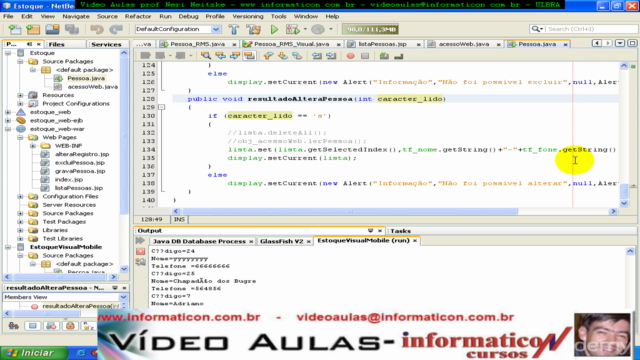Click the Save All toolbar icon
Image resolution: width=640 pixels, height=360 pixels.
click(x=72, y=29)
